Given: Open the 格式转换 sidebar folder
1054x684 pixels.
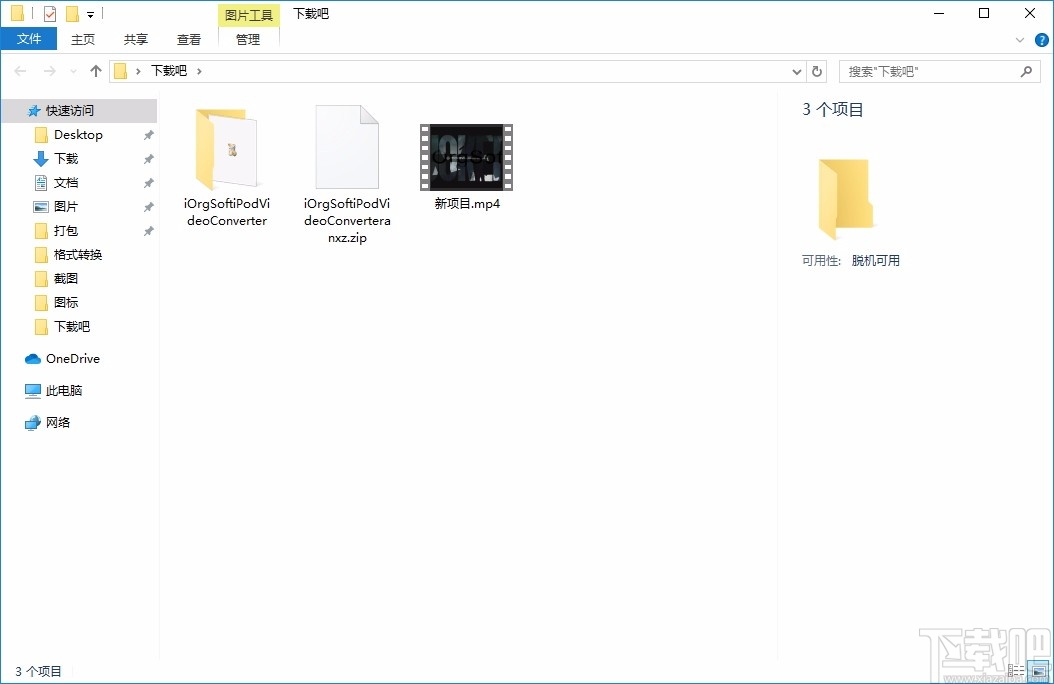Looking at the screenshot, I should point(74,254).
